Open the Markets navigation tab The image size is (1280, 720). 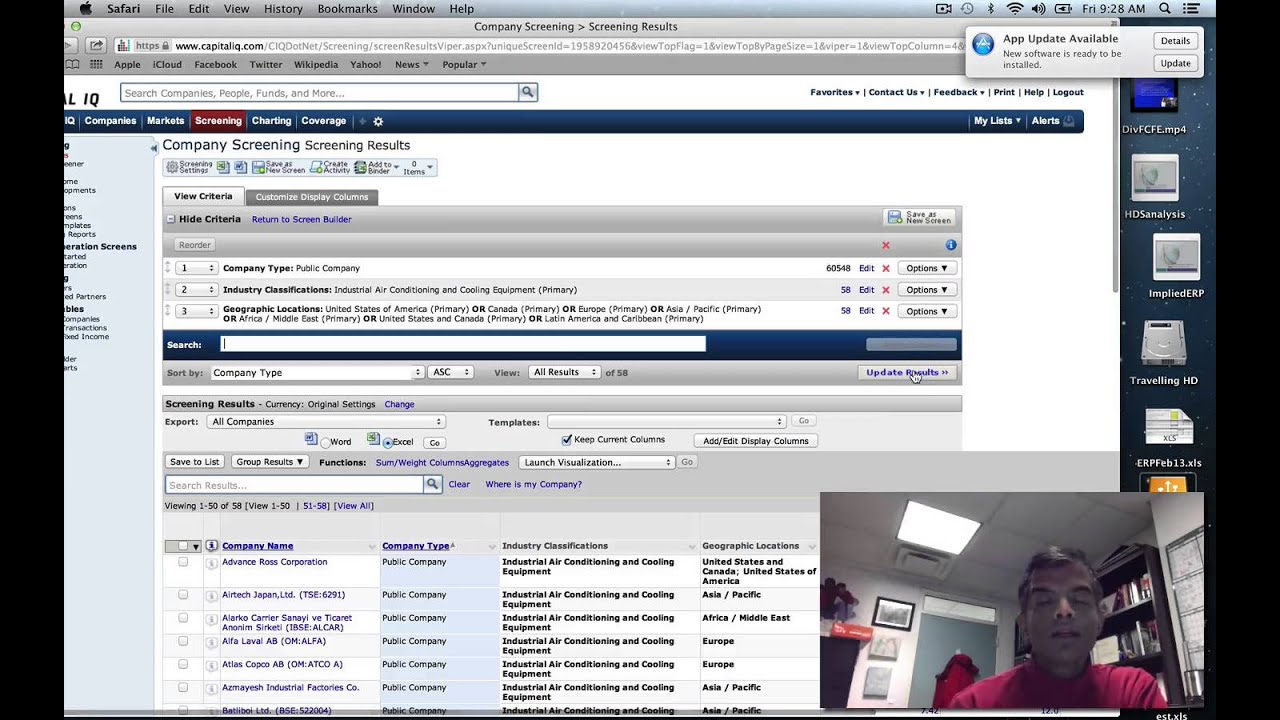[x=165, y=121]
